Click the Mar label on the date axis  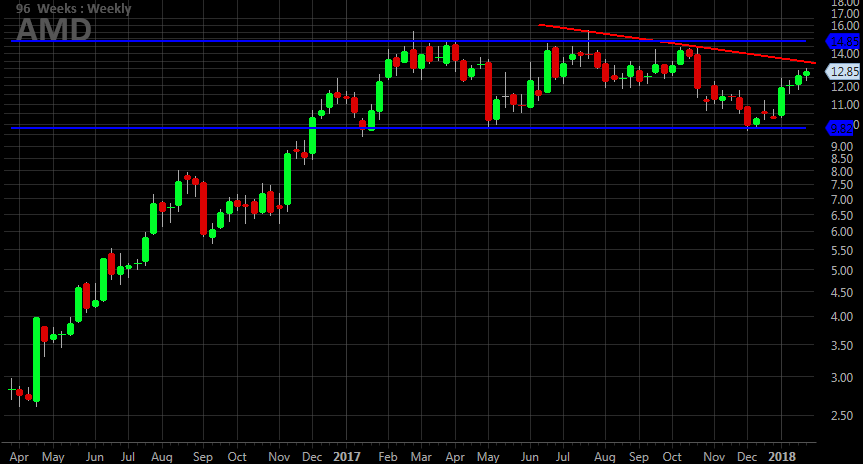[421, 457]
